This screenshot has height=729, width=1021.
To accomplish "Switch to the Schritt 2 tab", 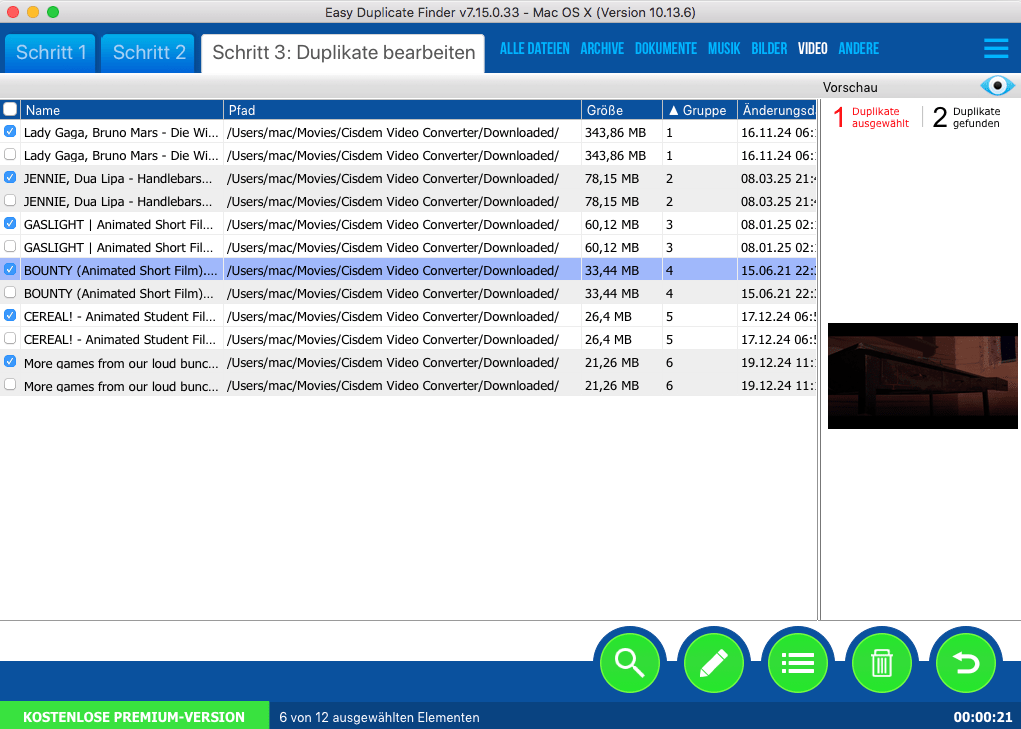I will [x=147, y=54].
